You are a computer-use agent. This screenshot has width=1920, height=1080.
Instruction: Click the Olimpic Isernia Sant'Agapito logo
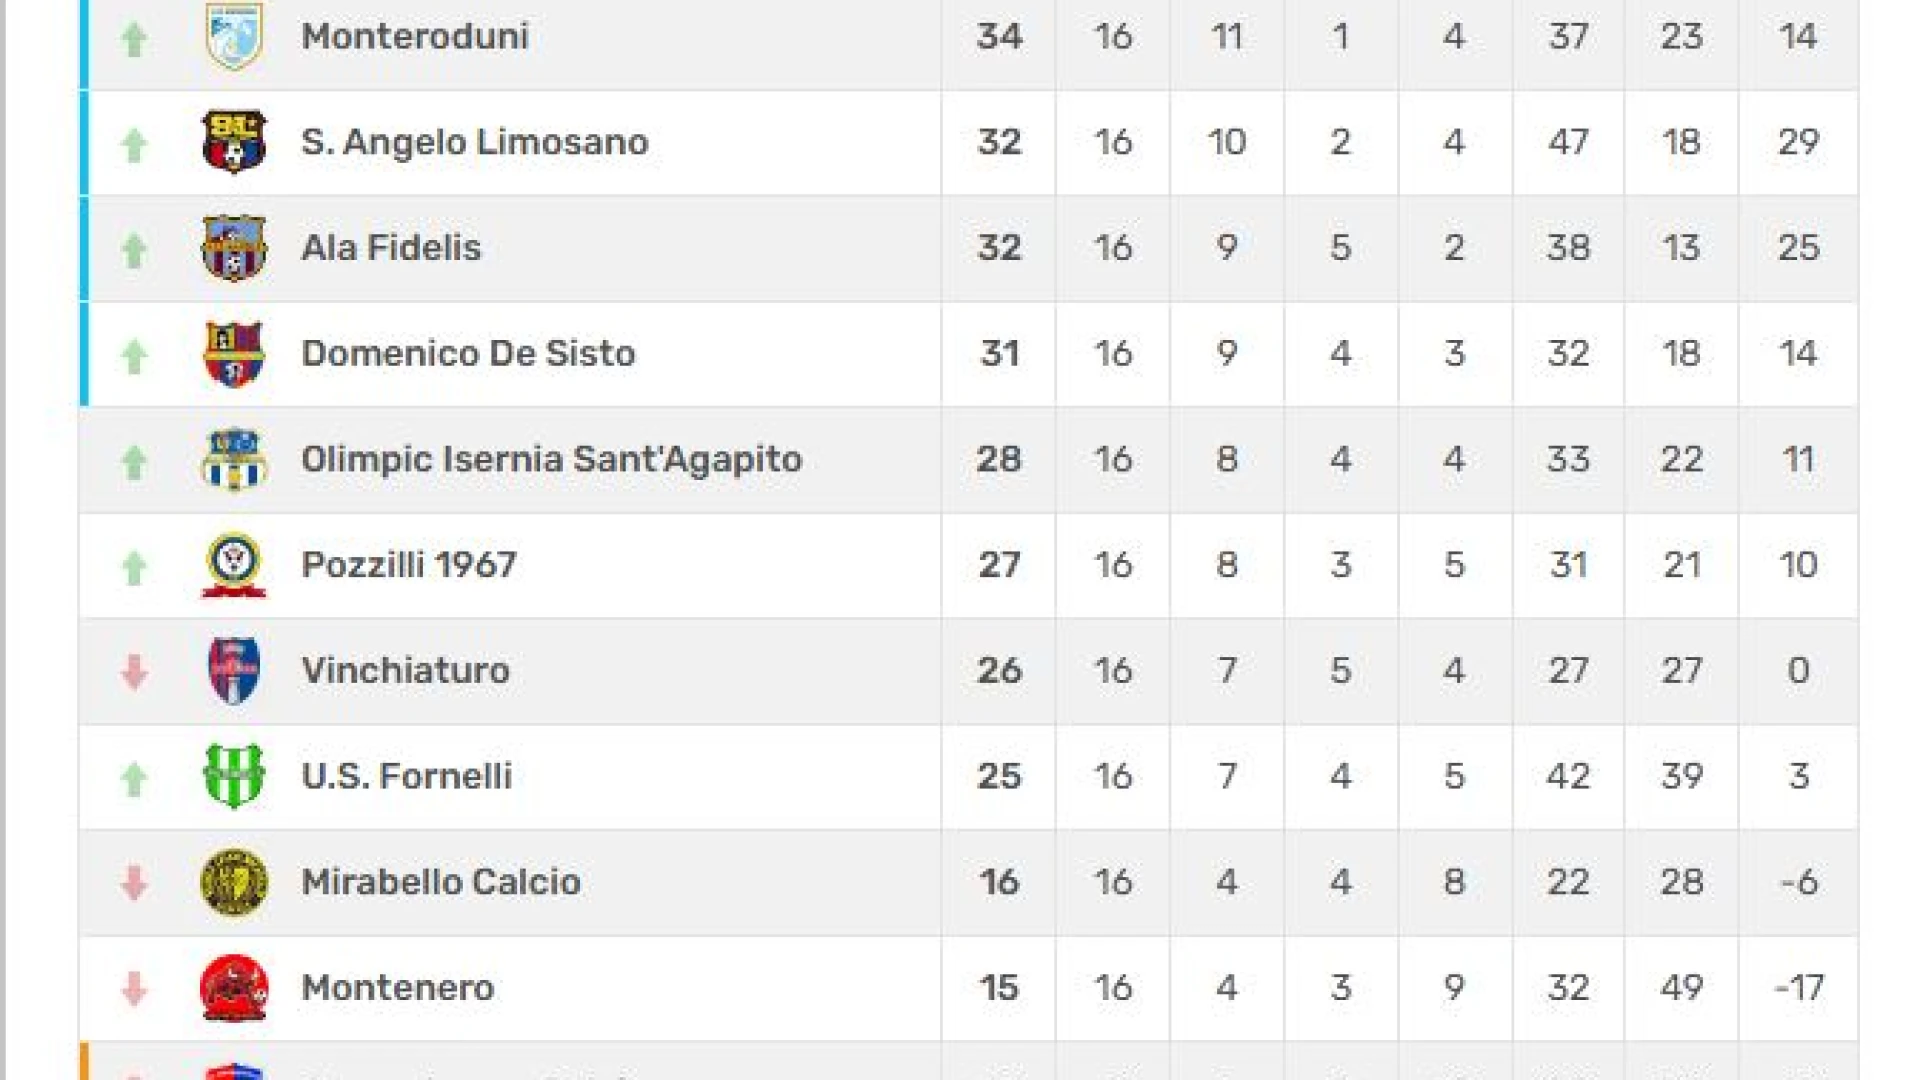(x=234, y=459)
